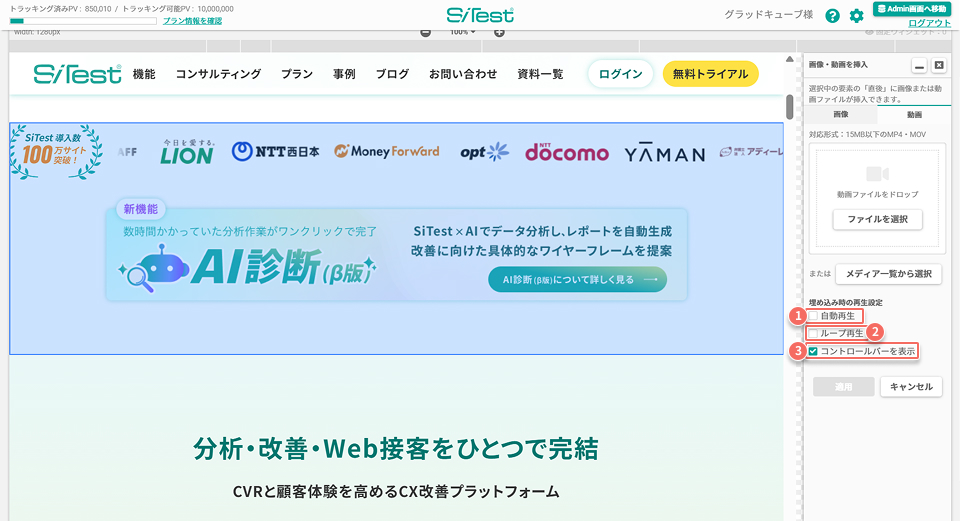Screen dimensions: 960x521
Task: Open the 資料一覧 navigation item
Action: (x=540, y=74)
